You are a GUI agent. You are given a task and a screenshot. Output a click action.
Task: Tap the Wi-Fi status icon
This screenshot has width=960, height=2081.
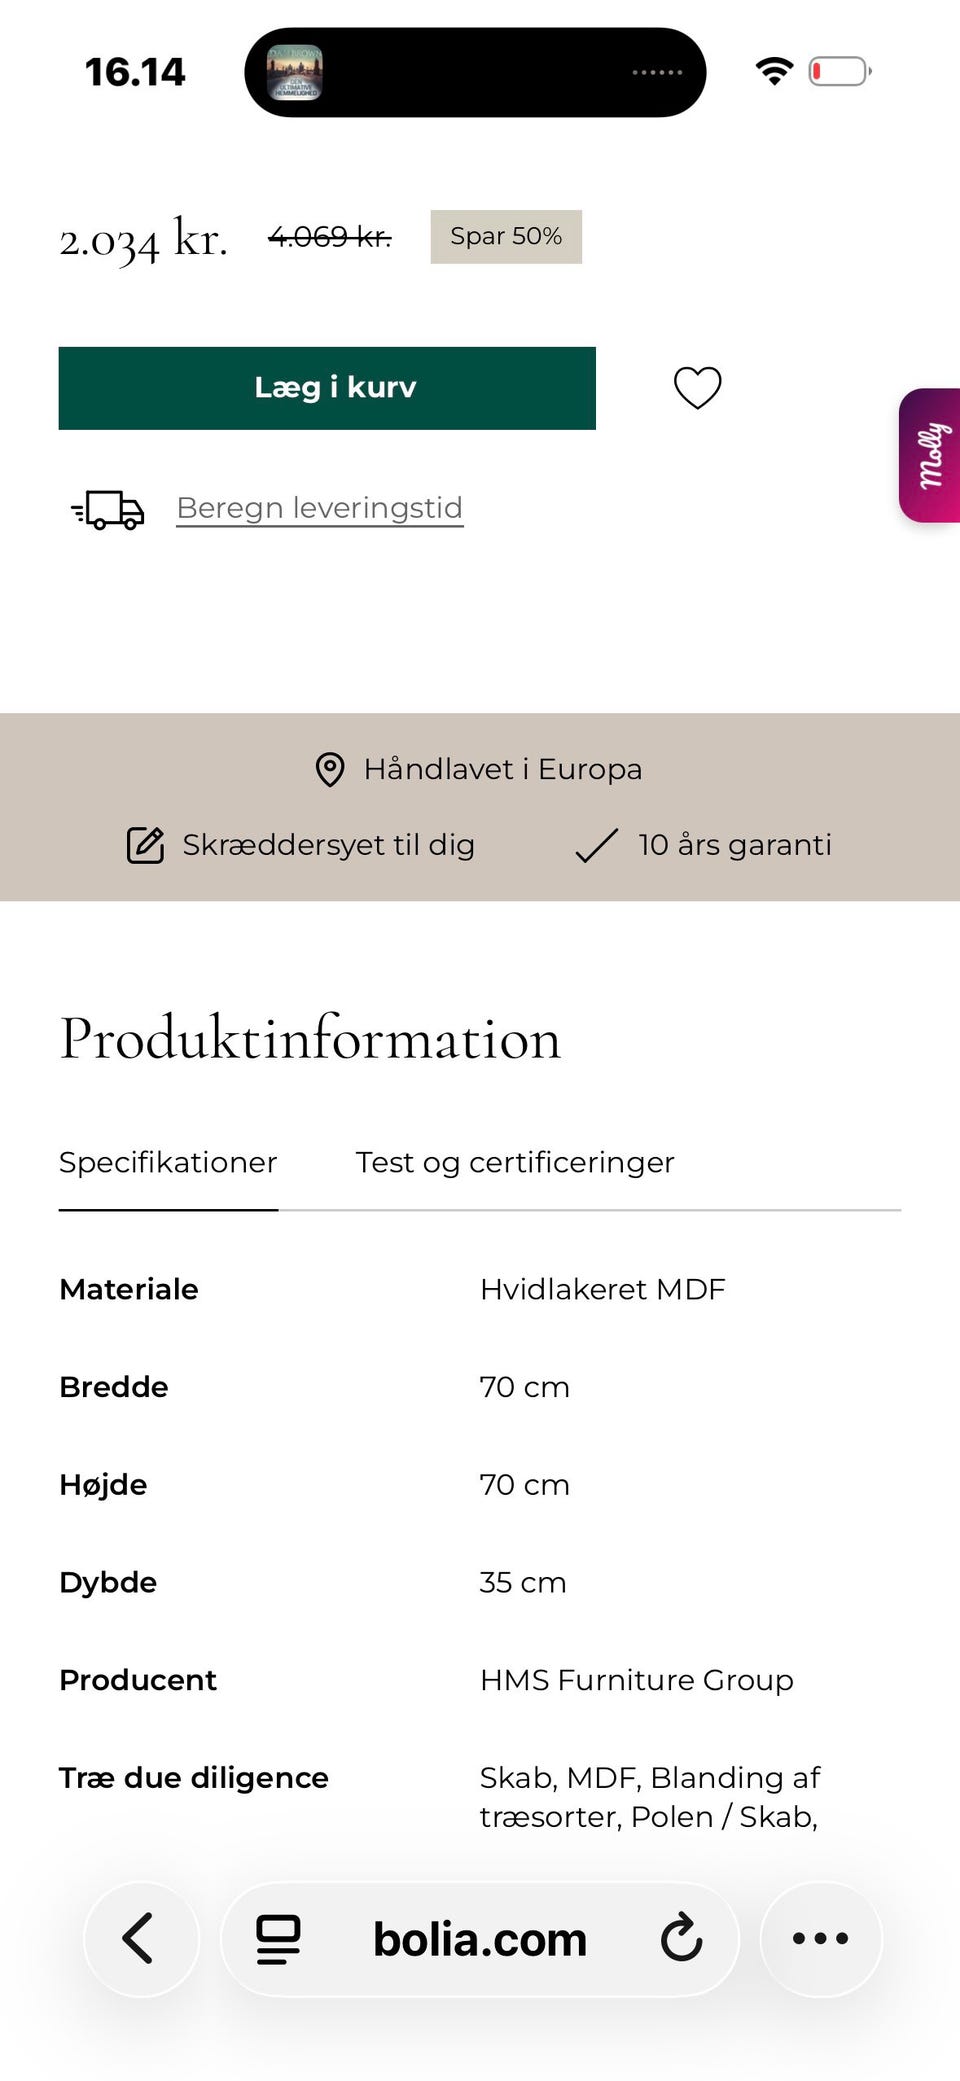tap(774, 71)
